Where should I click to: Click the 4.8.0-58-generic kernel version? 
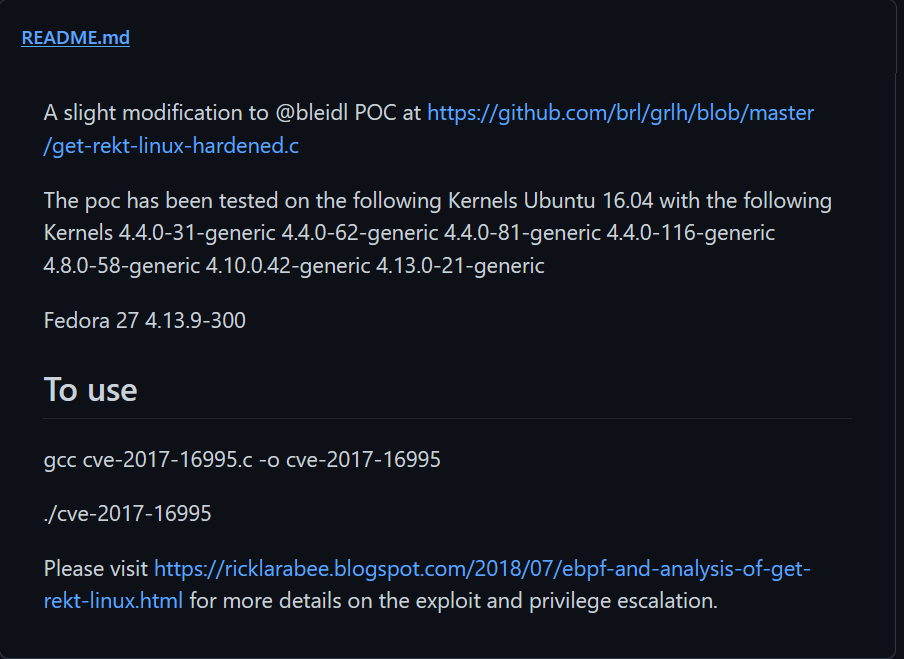[122, 266]
